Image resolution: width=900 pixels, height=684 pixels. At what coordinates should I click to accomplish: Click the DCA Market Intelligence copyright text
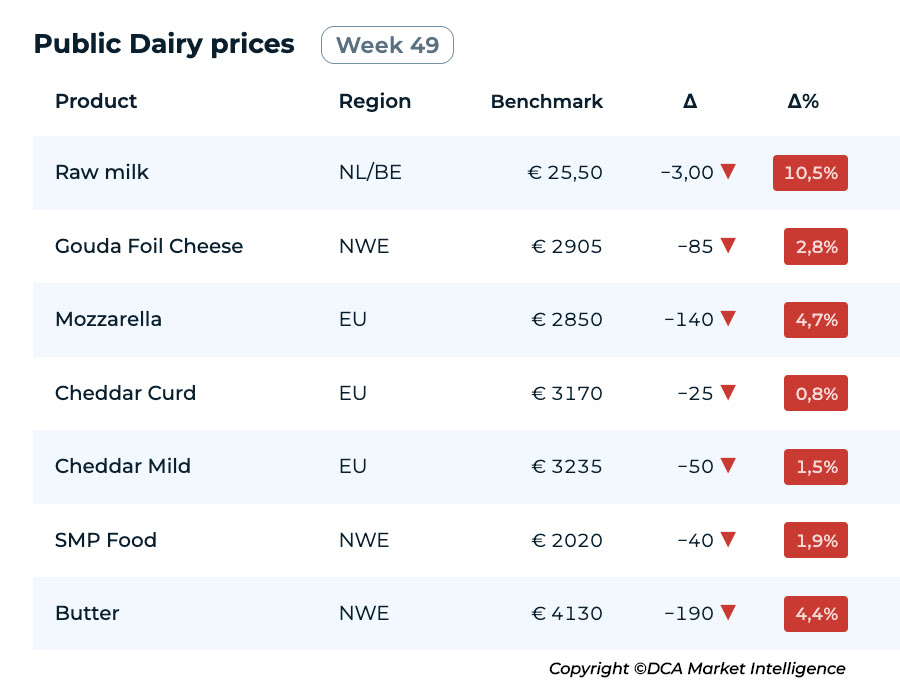pos(697,668)
